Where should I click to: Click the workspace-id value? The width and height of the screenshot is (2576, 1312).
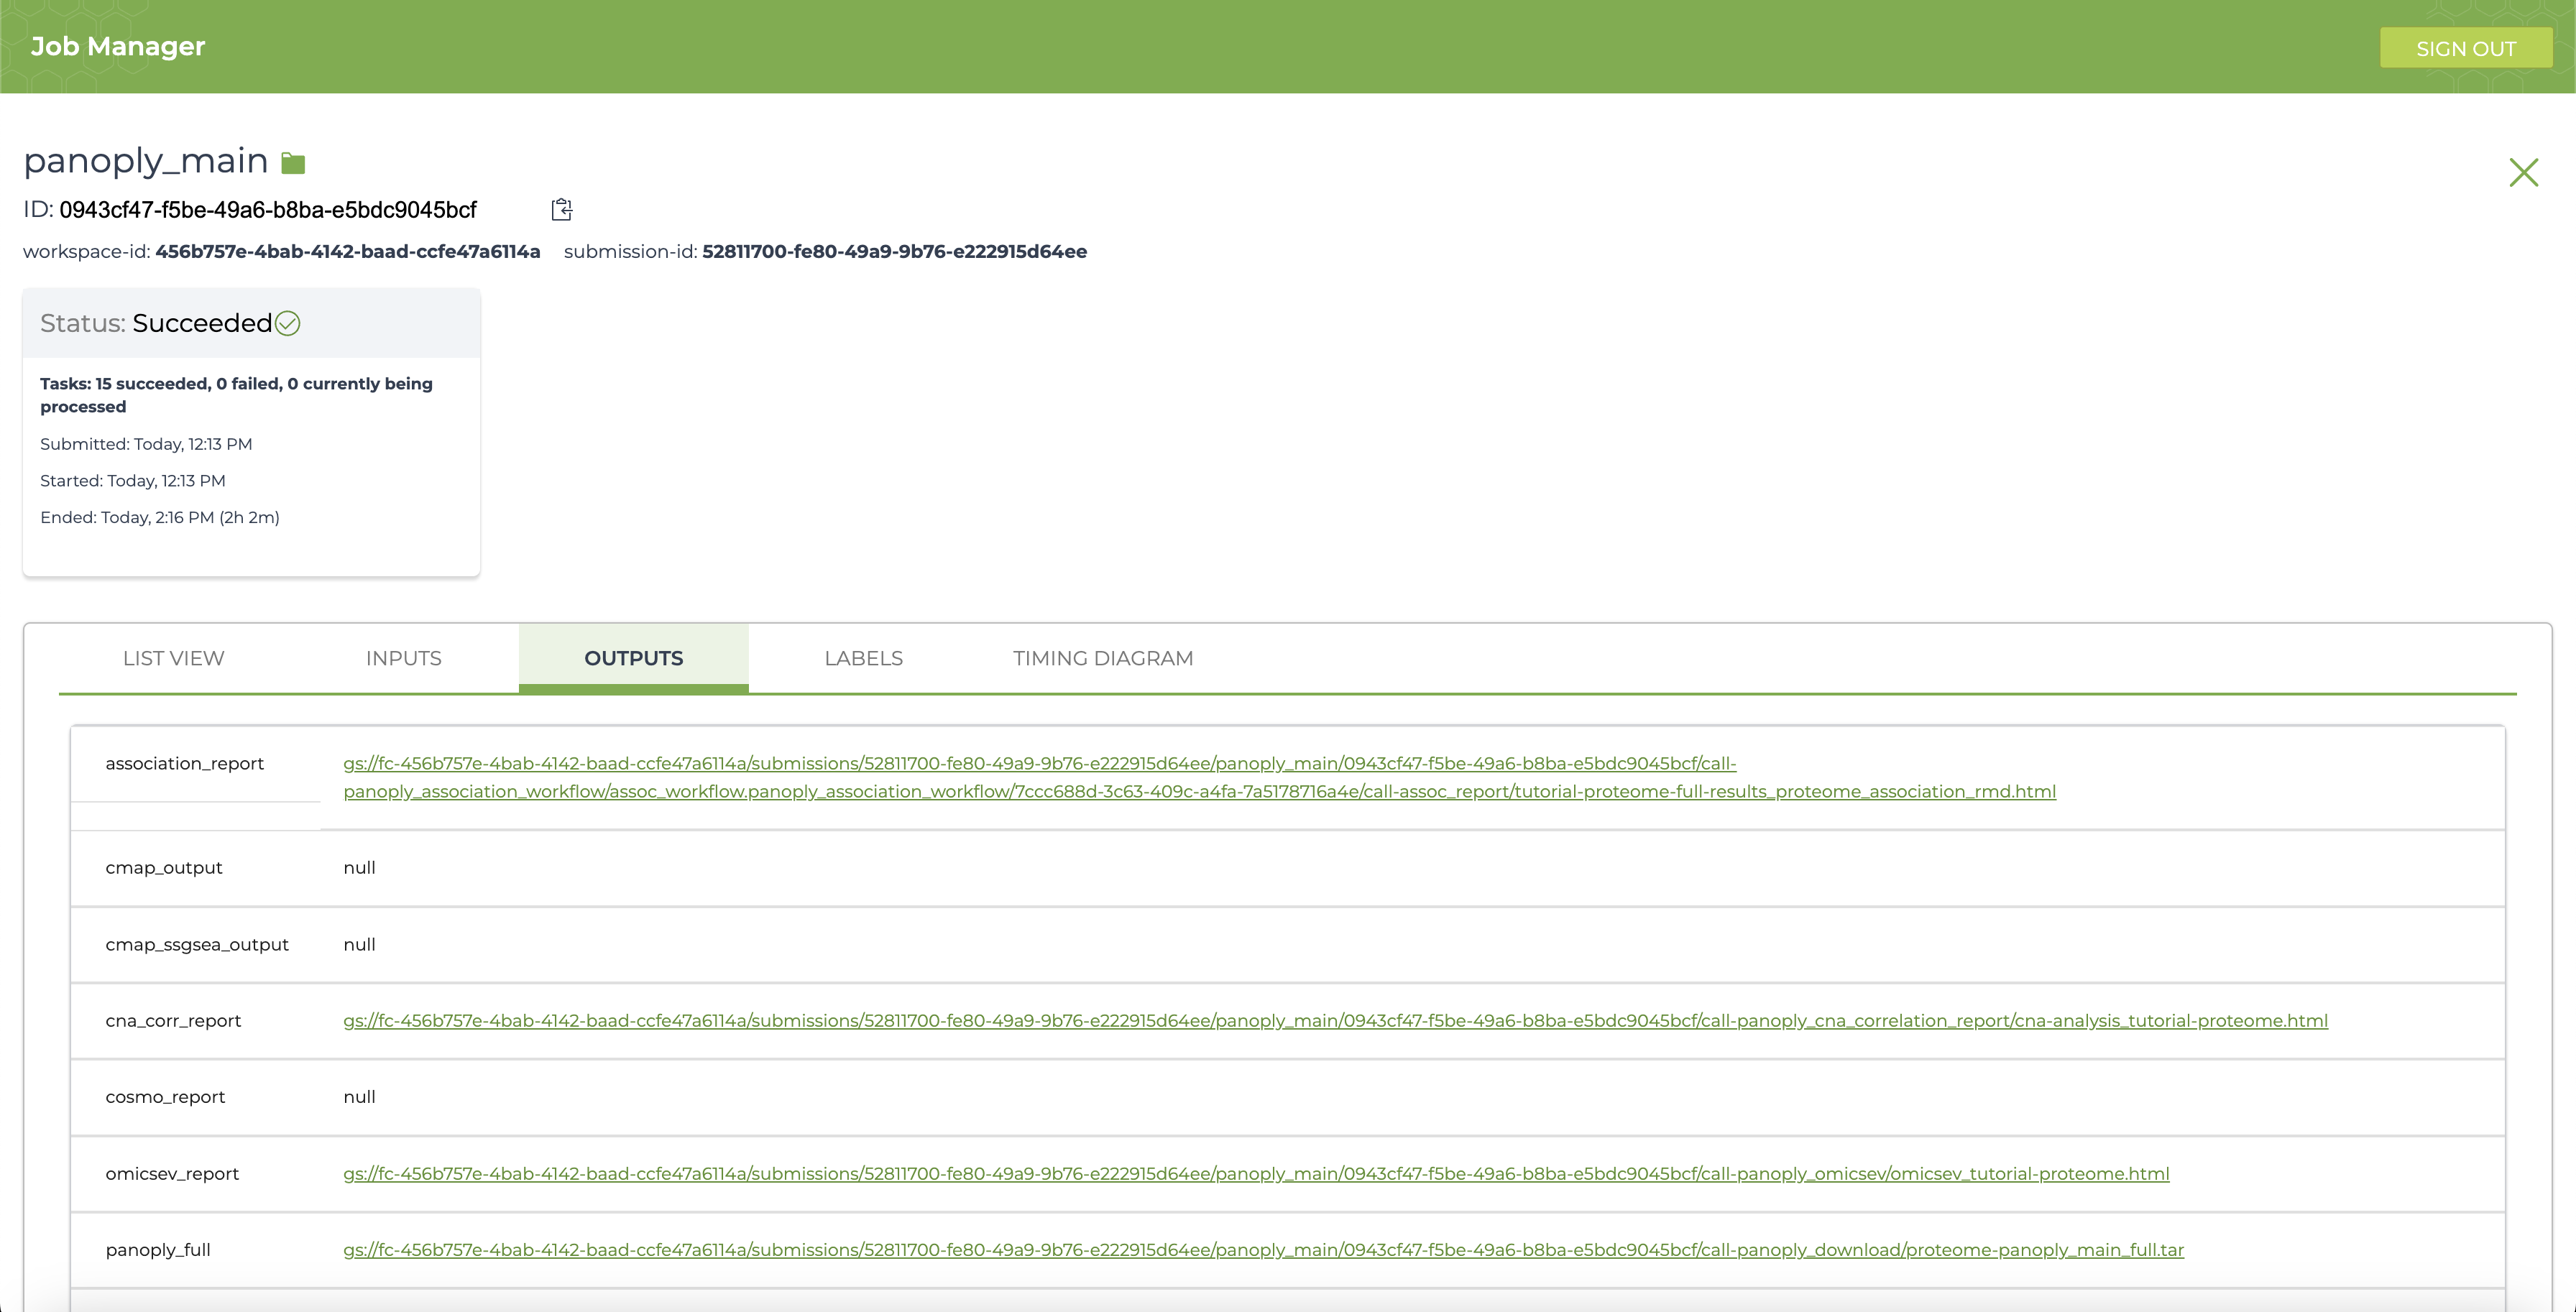click(347, 251)
